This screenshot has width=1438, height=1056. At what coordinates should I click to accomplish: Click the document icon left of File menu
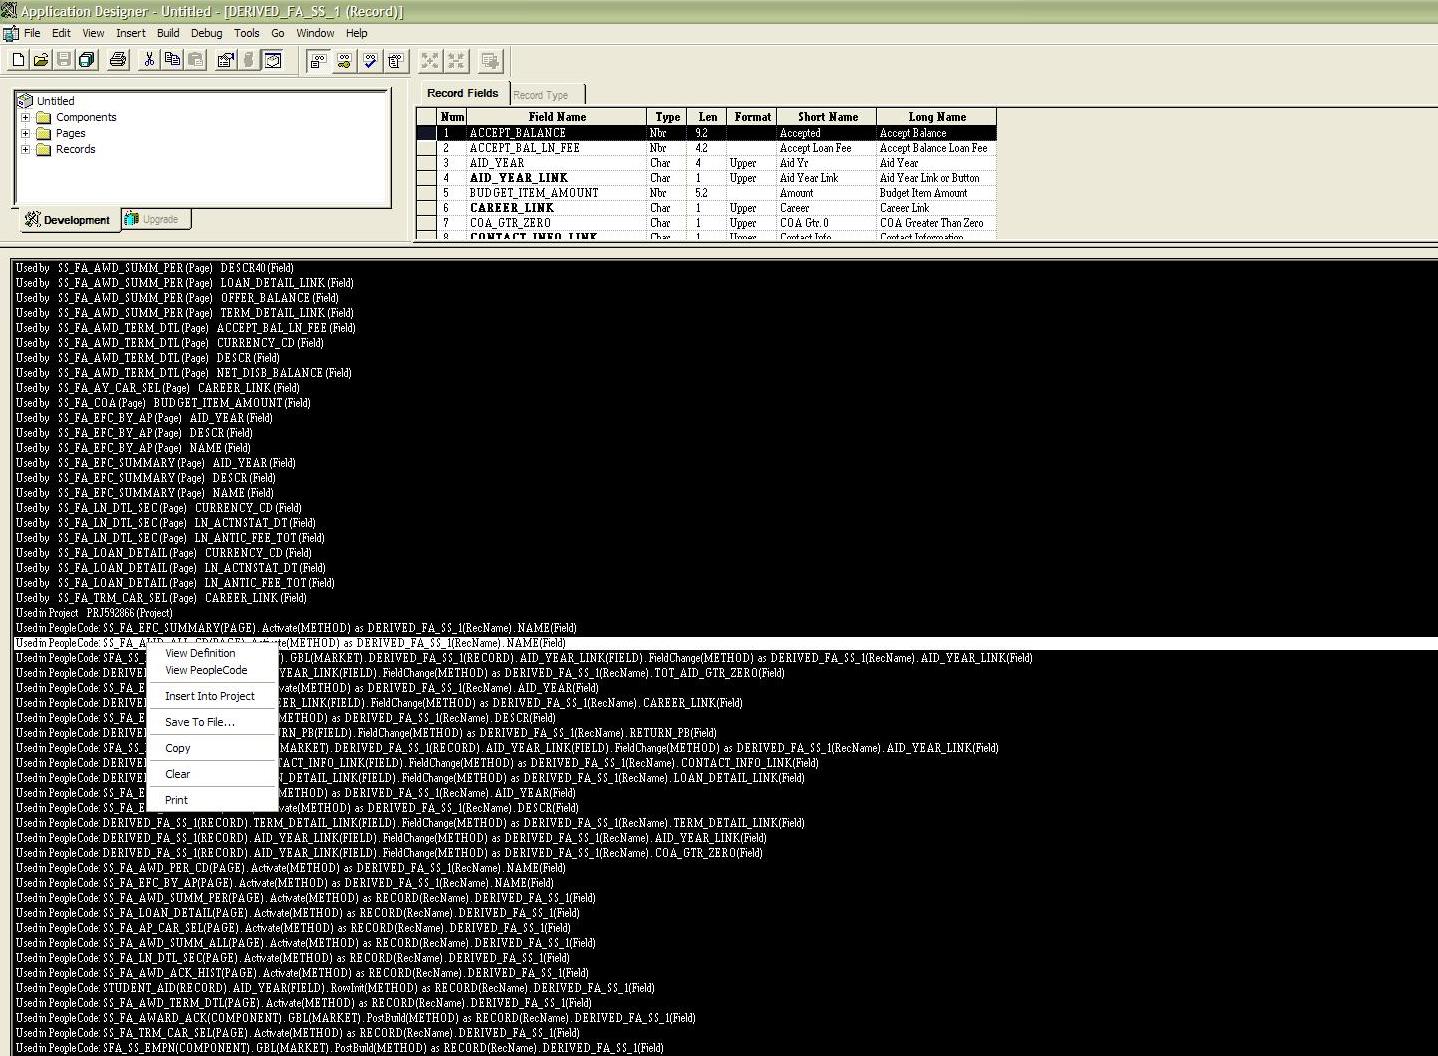[10, 33]
